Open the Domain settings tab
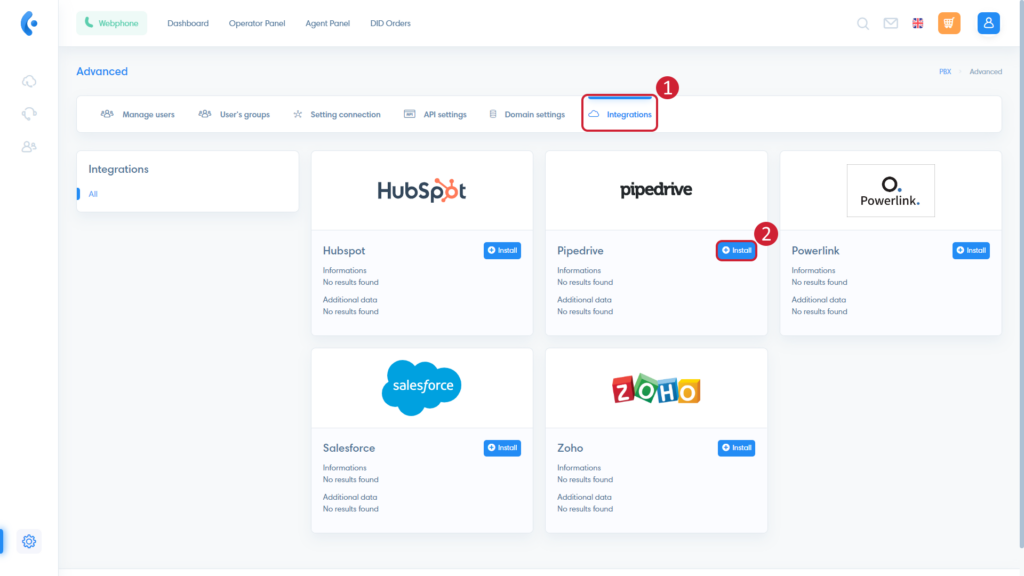Screen dimensions: 1024x576 (x=527, y=114)
